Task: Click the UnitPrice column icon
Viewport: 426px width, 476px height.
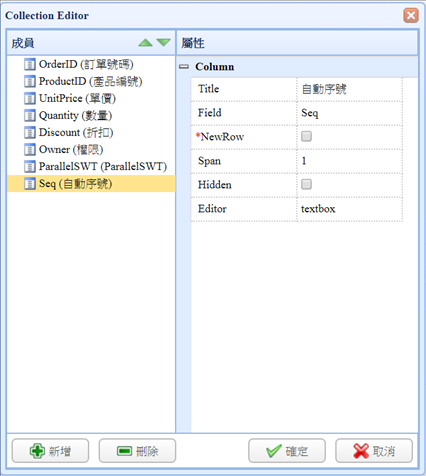Action: point(30,98)
